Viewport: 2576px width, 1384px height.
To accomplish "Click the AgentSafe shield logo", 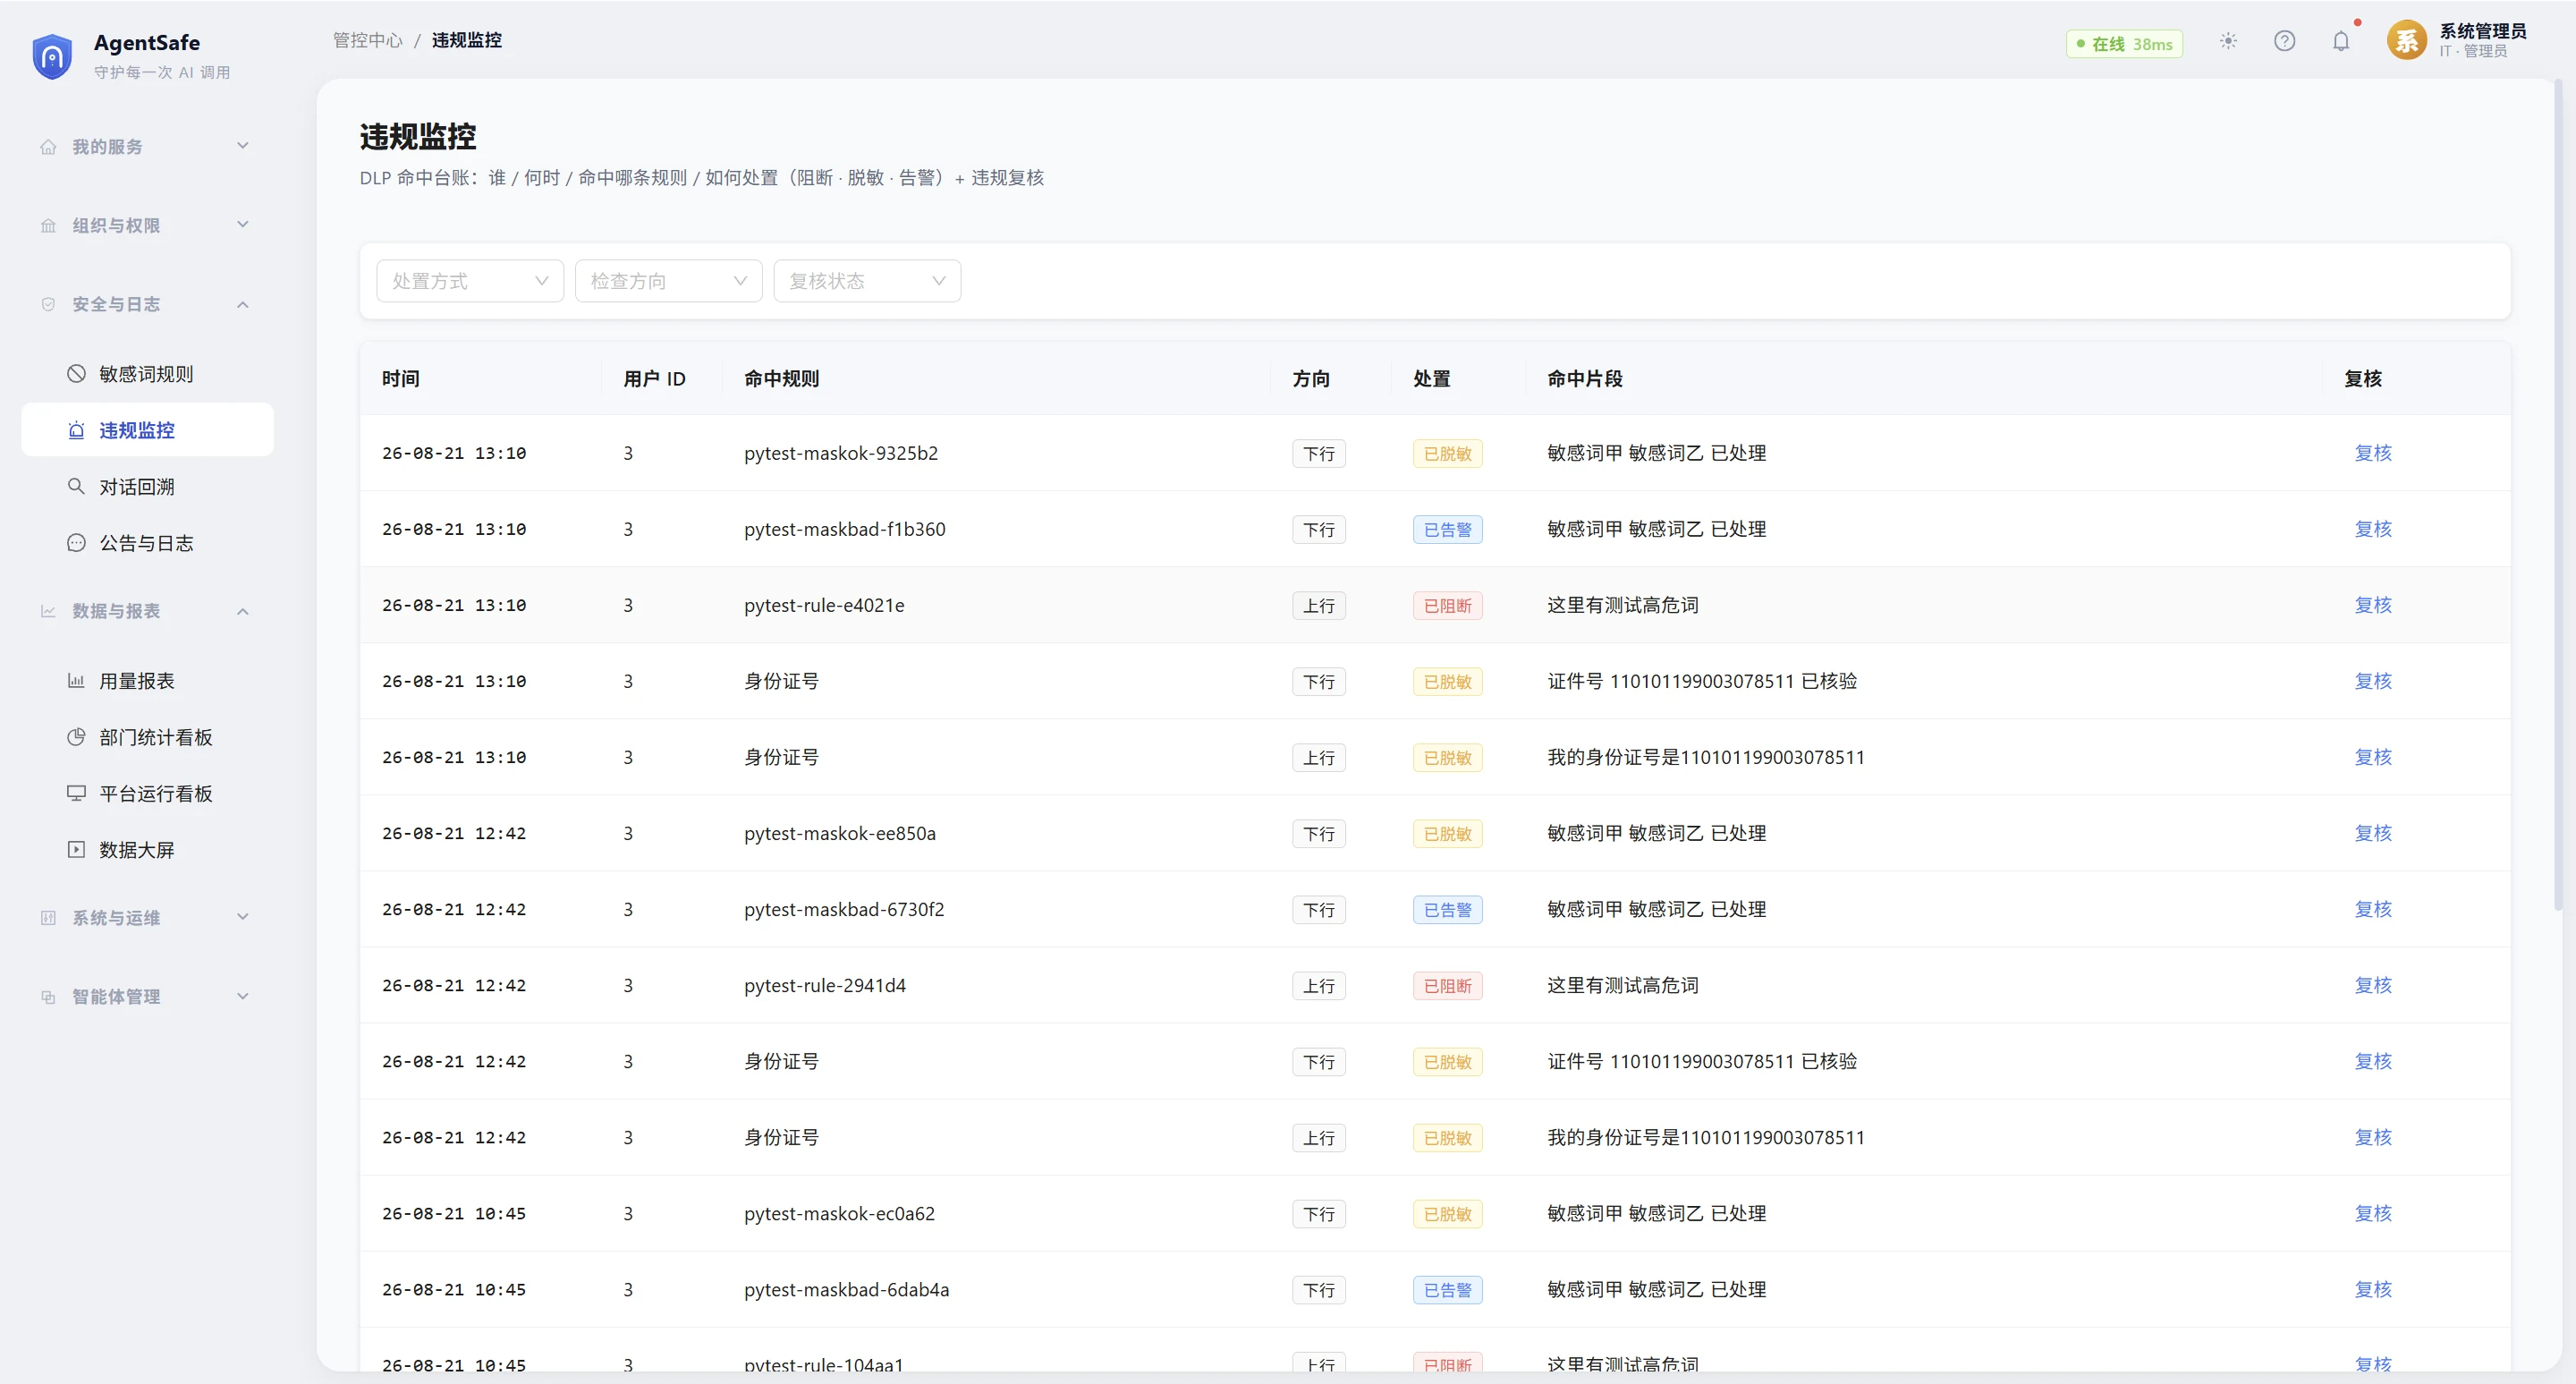I will tap(52, 56).
